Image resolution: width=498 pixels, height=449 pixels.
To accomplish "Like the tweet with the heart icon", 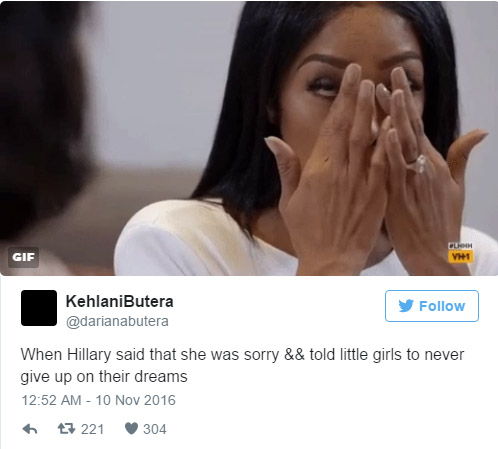I will tap(131, 429).
